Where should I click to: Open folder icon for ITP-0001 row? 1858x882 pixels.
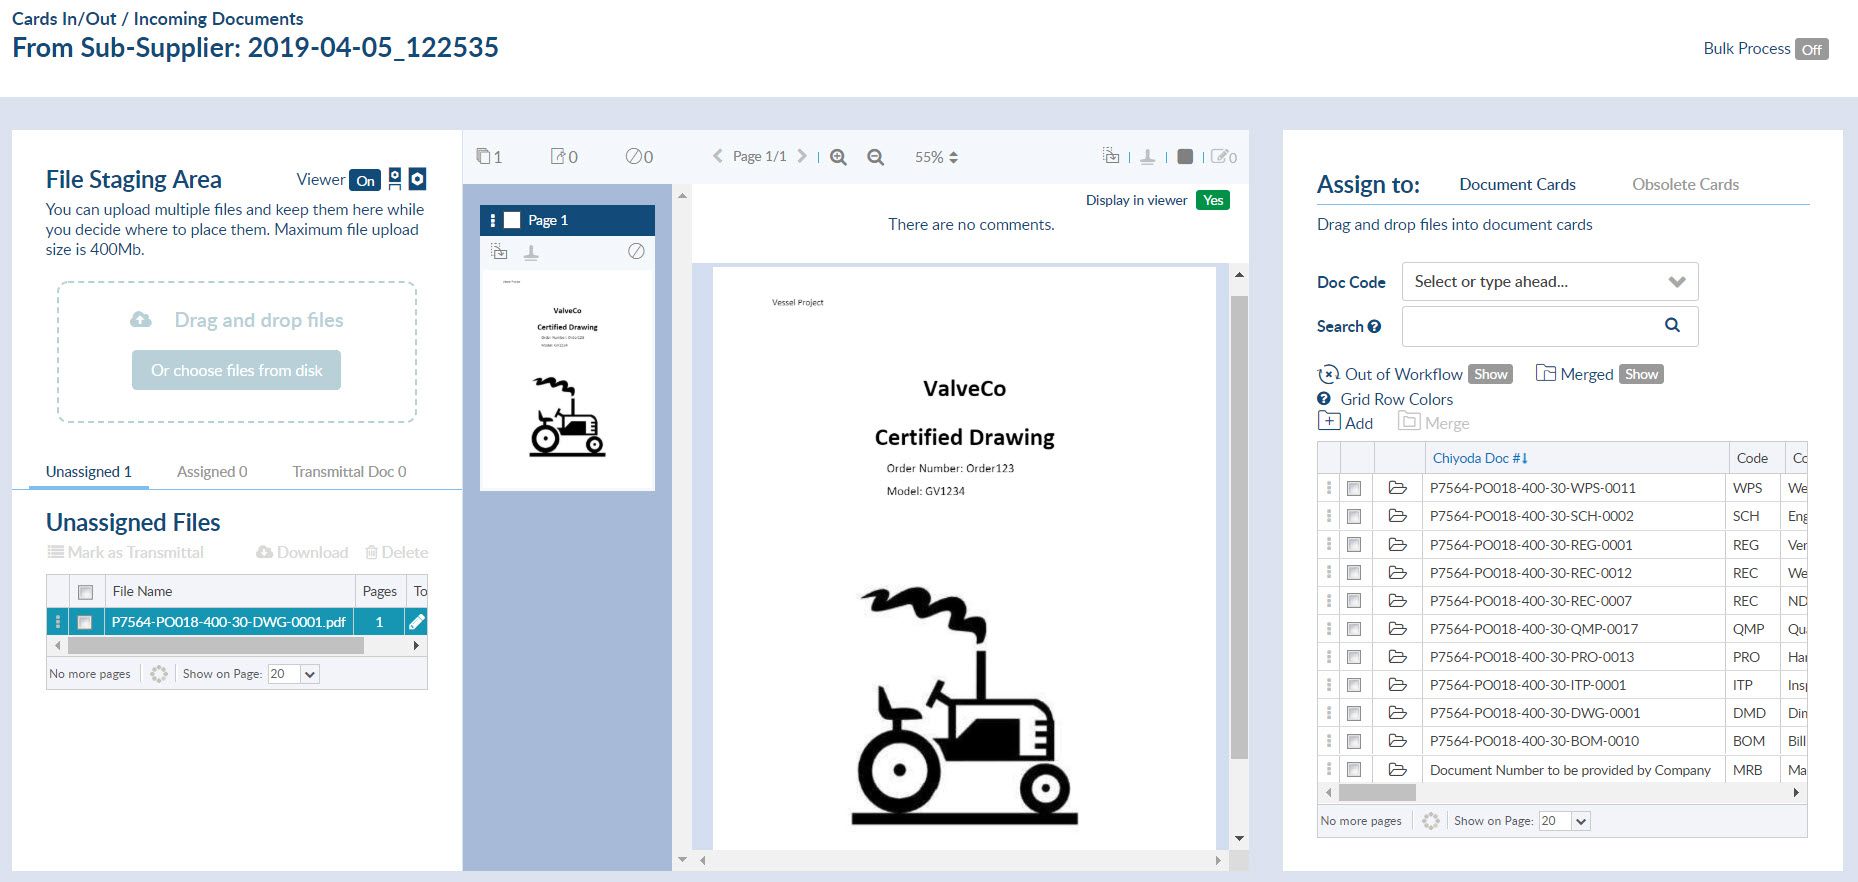click(1398, 685)
